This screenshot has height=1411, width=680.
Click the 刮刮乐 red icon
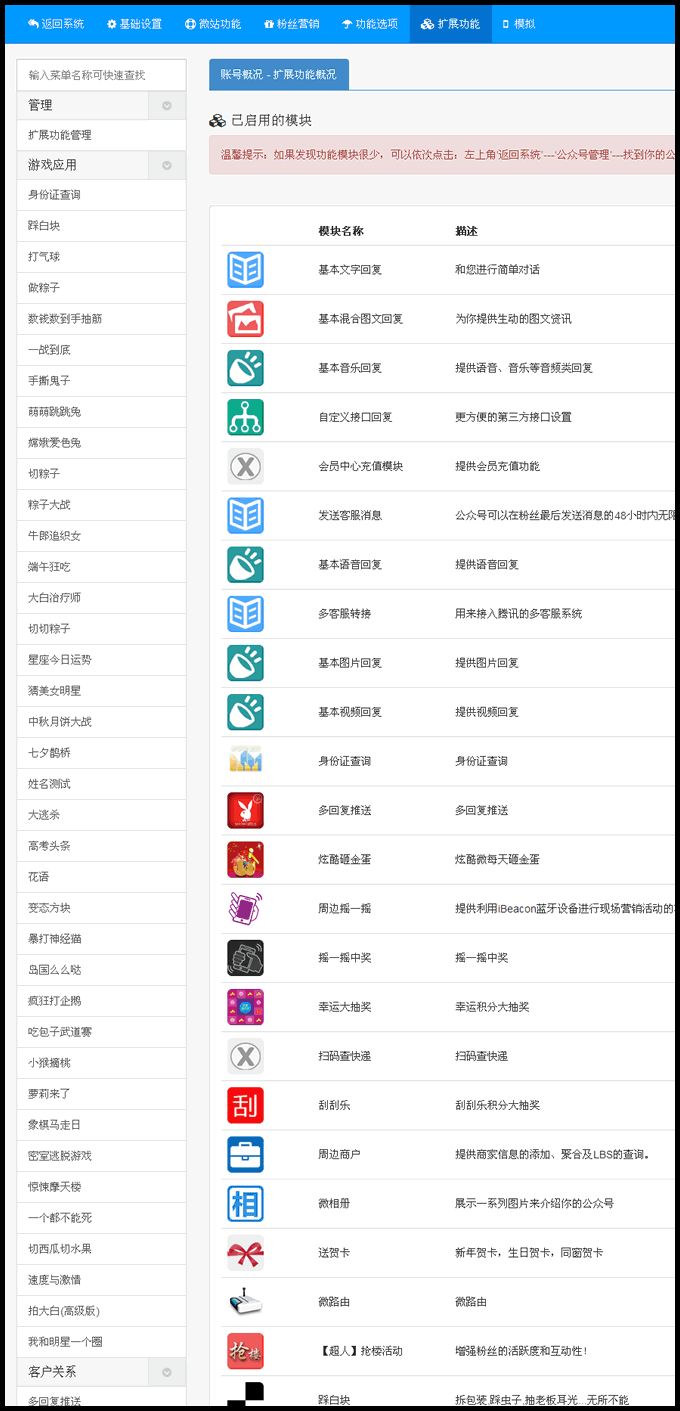[x=245, y=1105]
